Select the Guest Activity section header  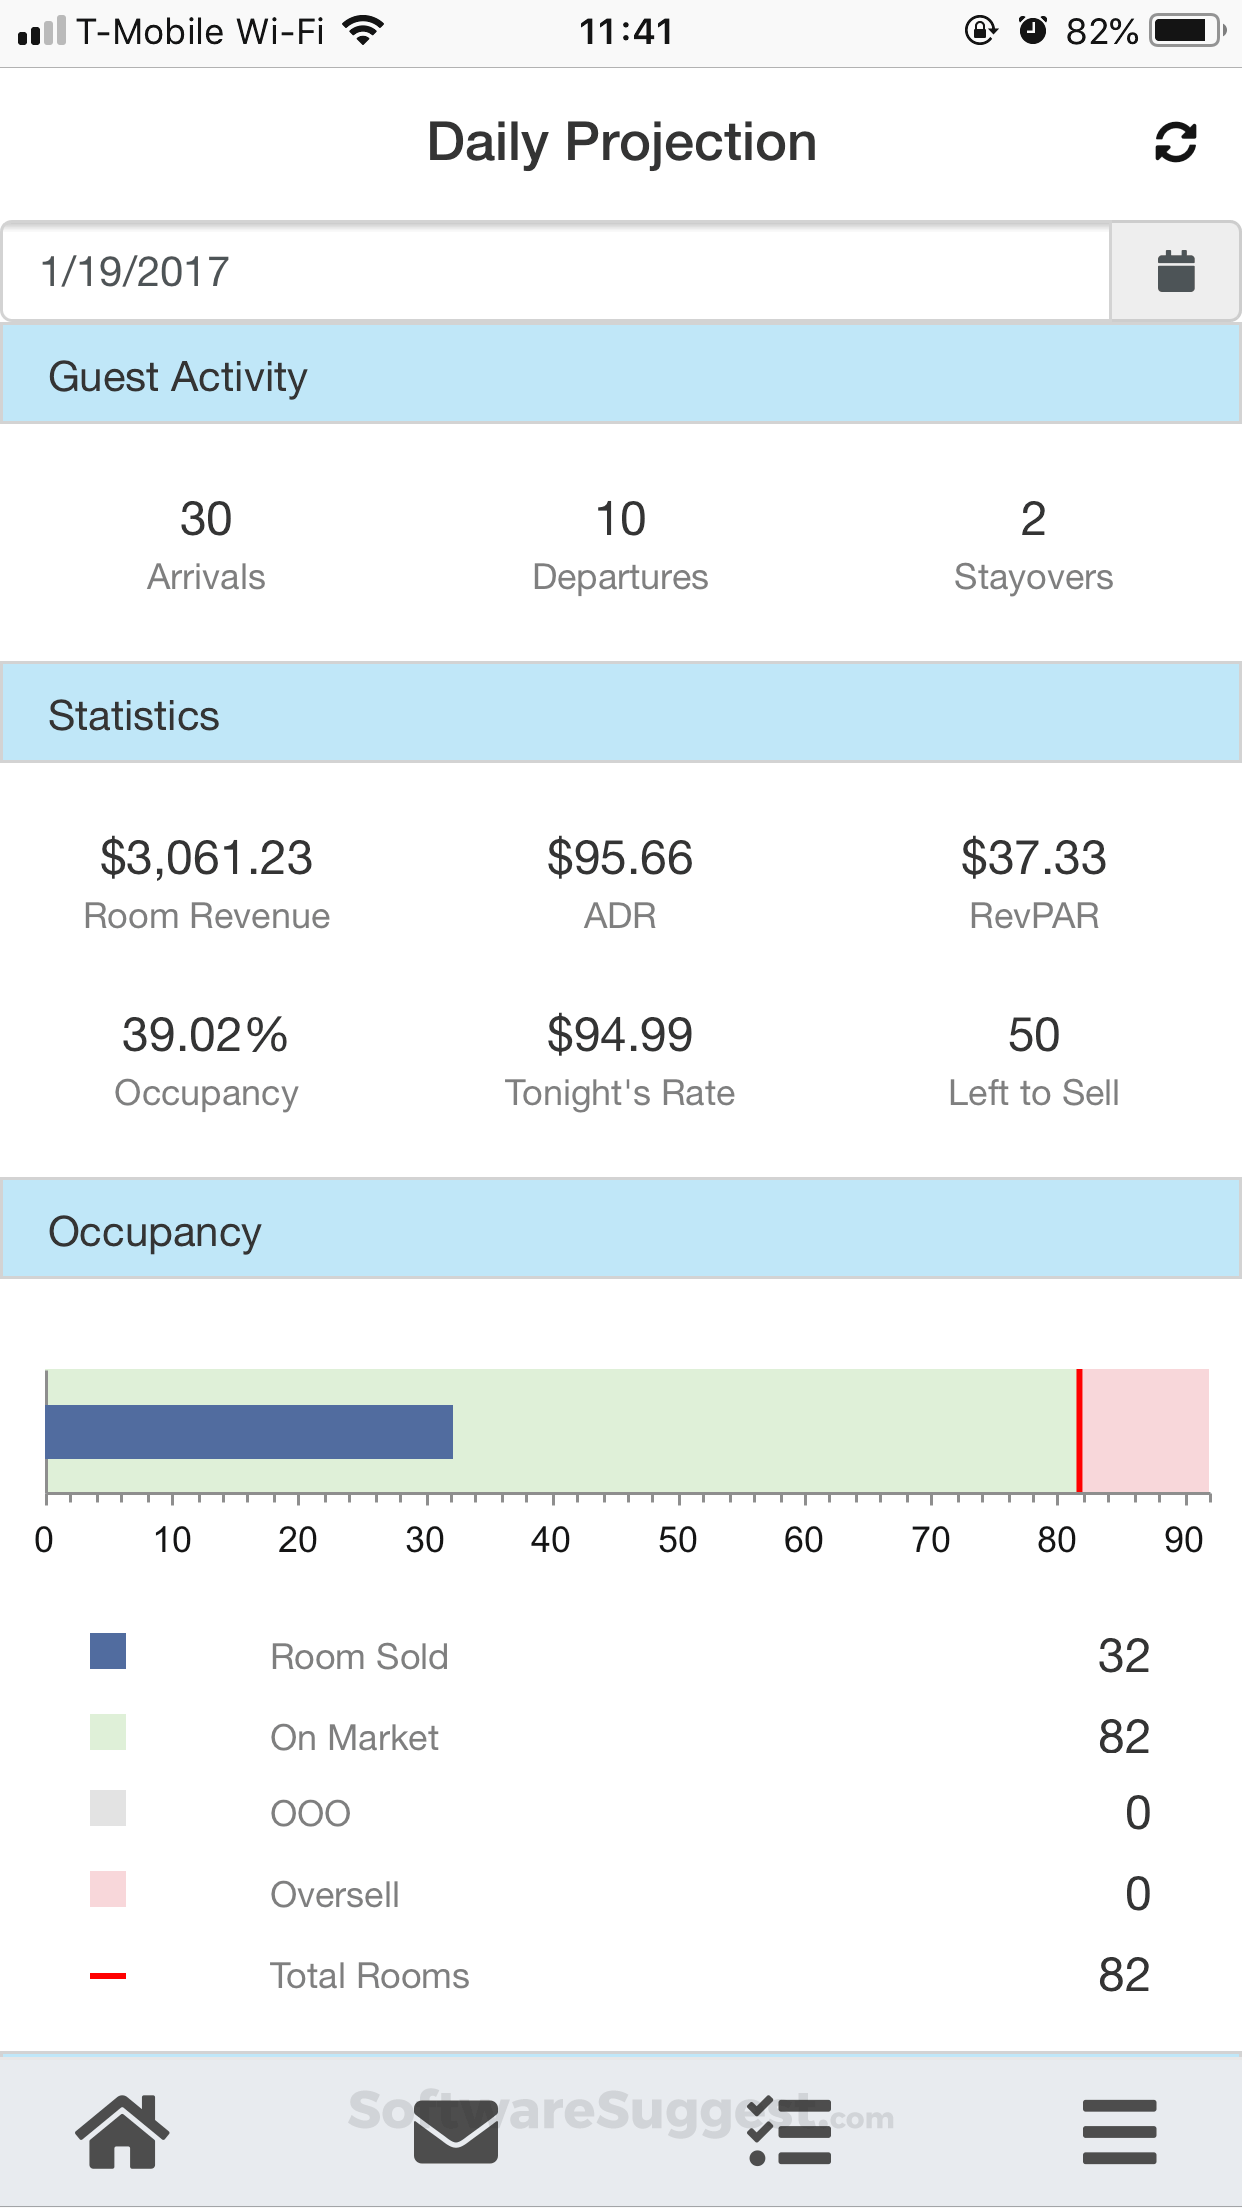[x=621, y=377]
